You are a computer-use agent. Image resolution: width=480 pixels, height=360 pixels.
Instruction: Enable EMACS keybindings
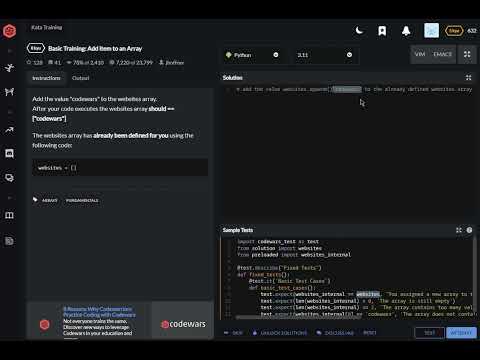click(x=442, y=54)
